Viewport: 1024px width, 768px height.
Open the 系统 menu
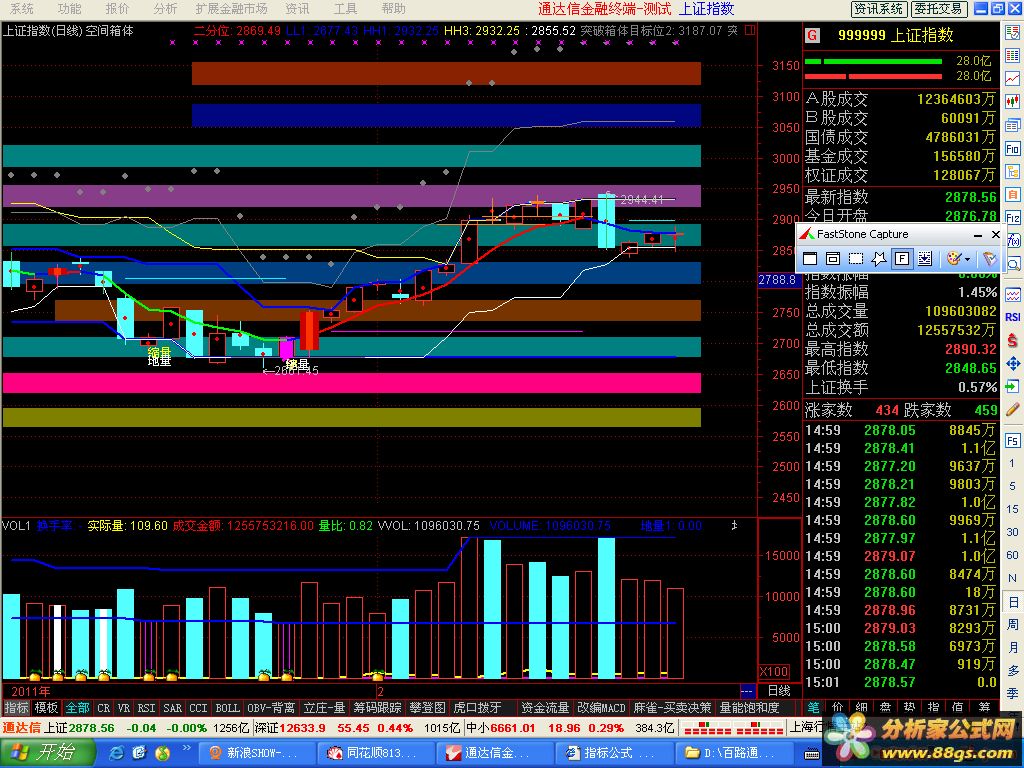coord(22,8)
